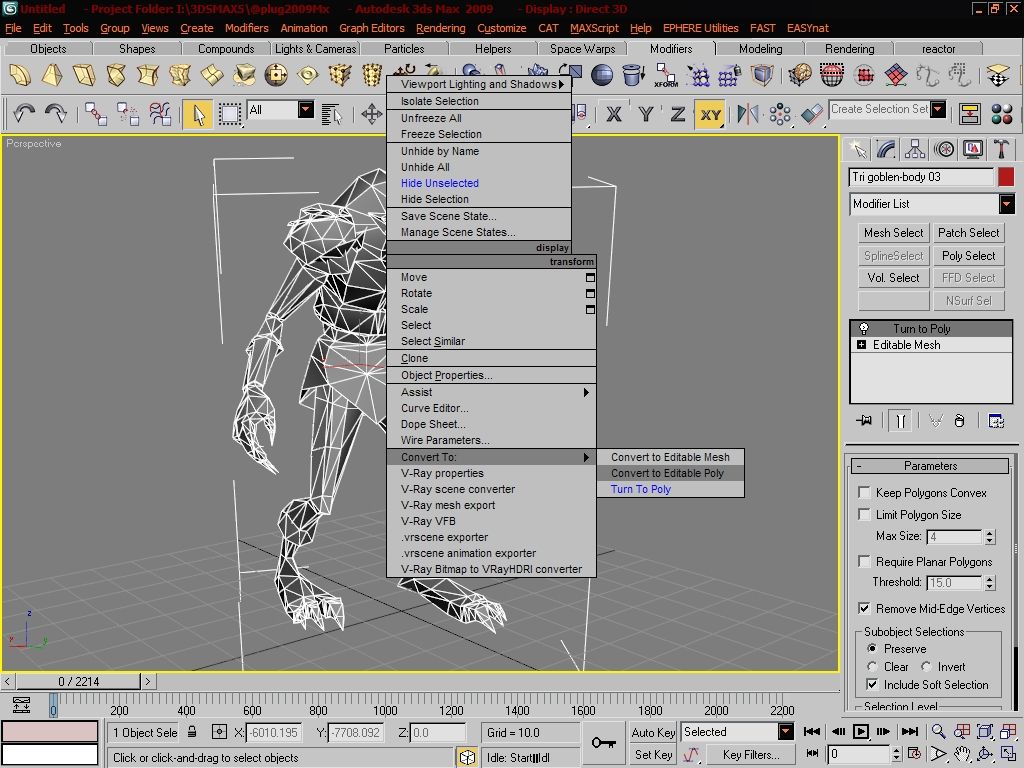Screen dimensions: 1024x768
Task: Expand the Editable Mesh stack entry
Action: click(861, 344)
